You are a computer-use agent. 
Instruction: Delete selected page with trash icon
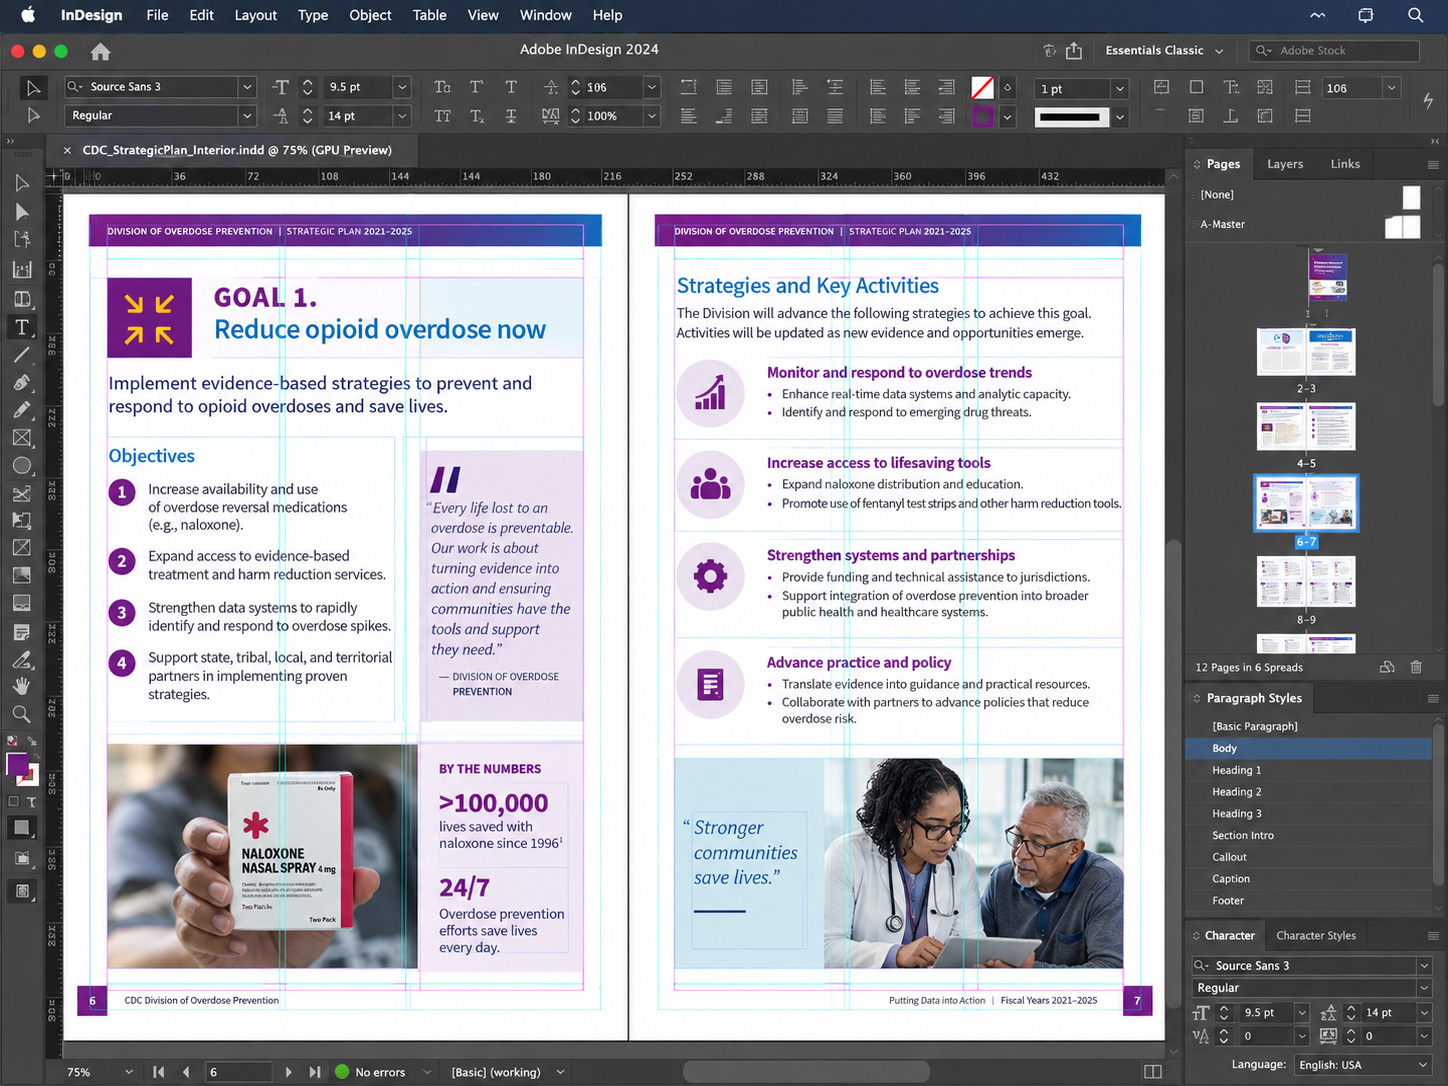[1416, 667]
